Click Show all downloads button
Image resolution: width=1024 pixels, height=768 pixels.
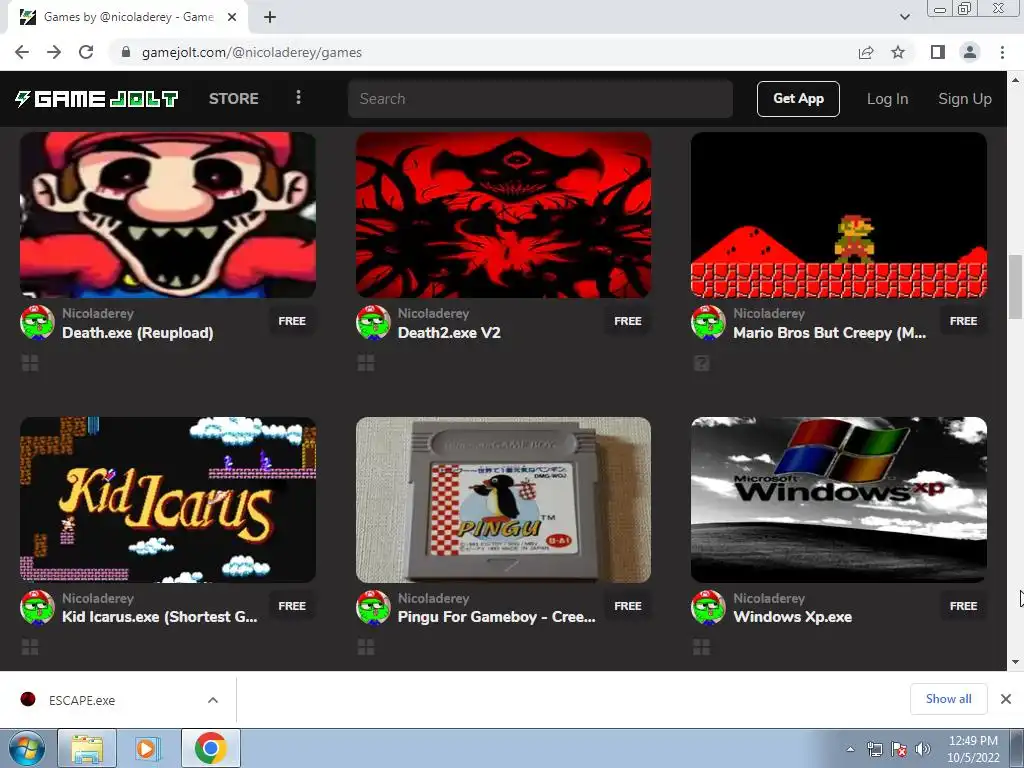point(948,699)
